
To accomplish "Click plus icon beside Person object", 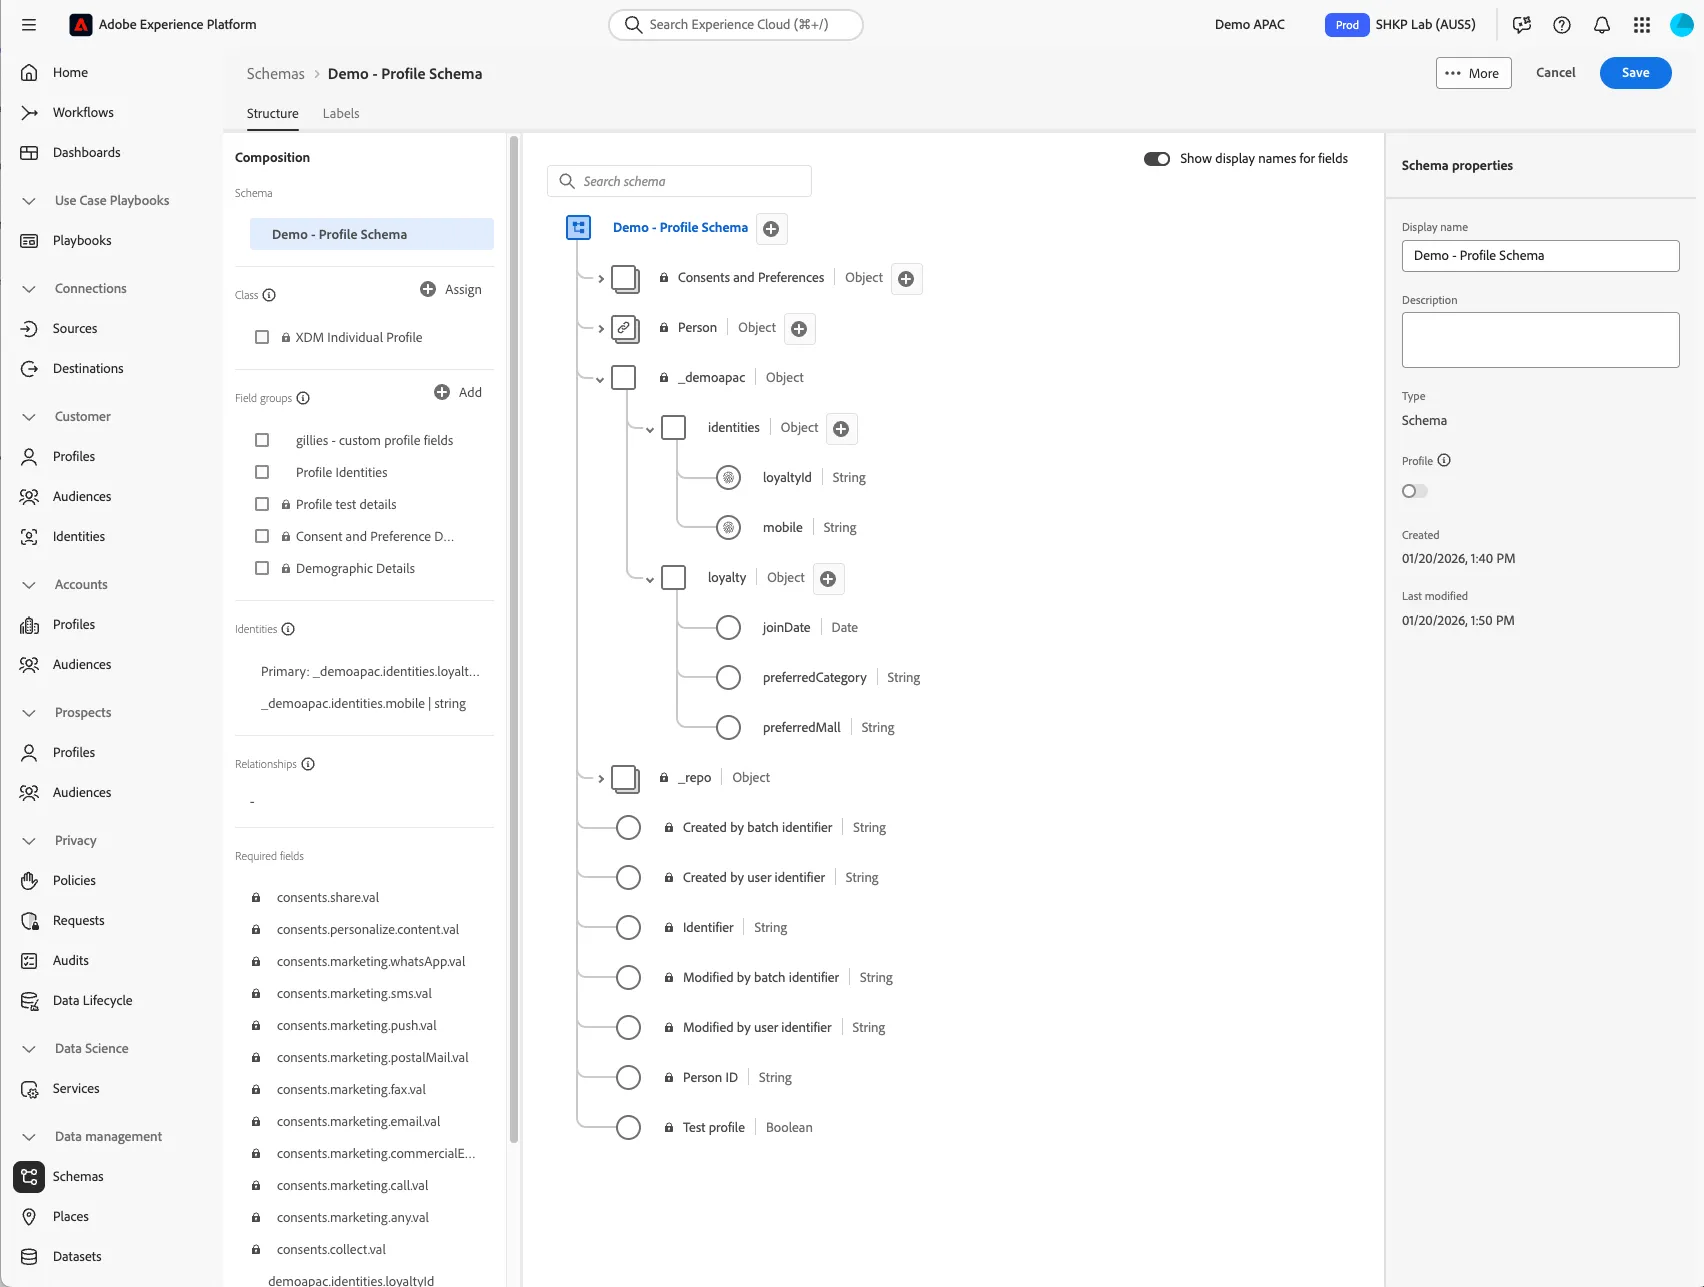I will 799,329.
